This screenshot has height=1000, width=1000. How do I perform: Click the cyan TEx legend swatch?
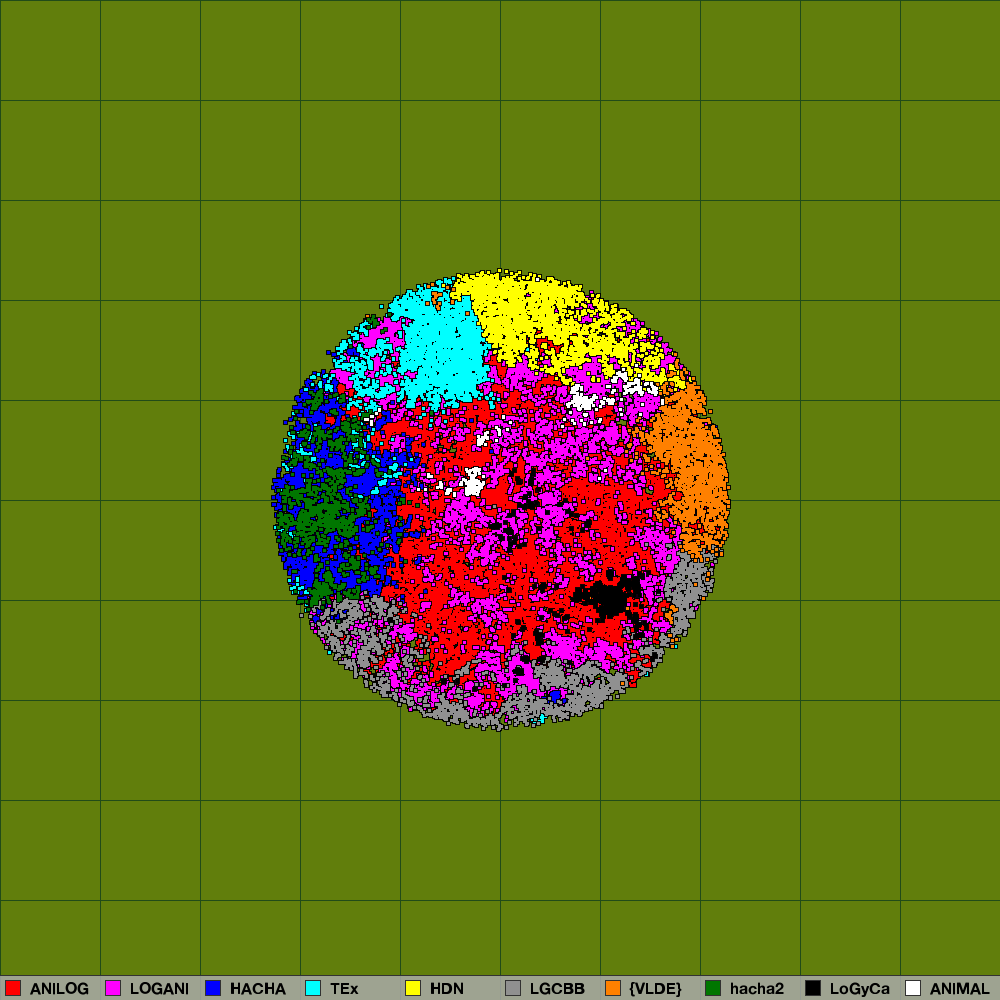click(313, 988)
